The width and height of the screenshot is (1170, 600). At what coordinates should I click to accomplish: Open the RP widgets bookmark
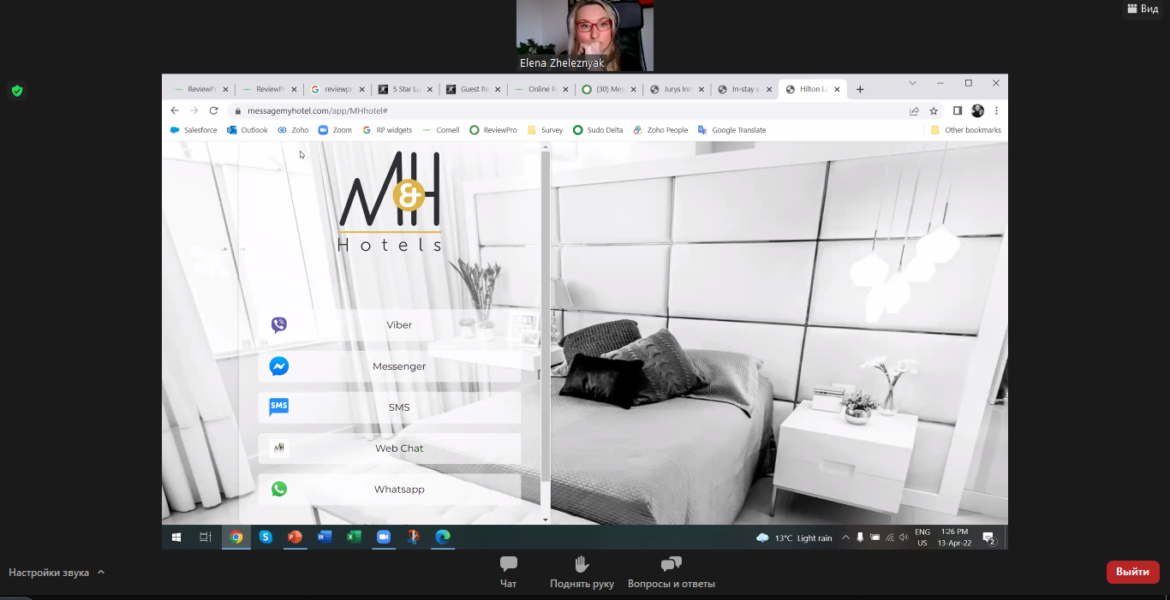pos(387,130)
